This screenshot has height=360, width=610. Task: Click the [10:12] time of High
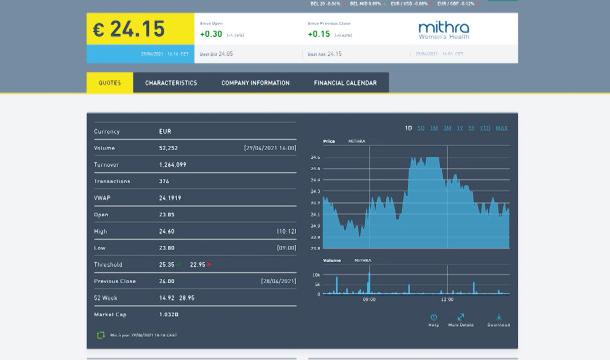pyautogui.click(x=286, y=232)
